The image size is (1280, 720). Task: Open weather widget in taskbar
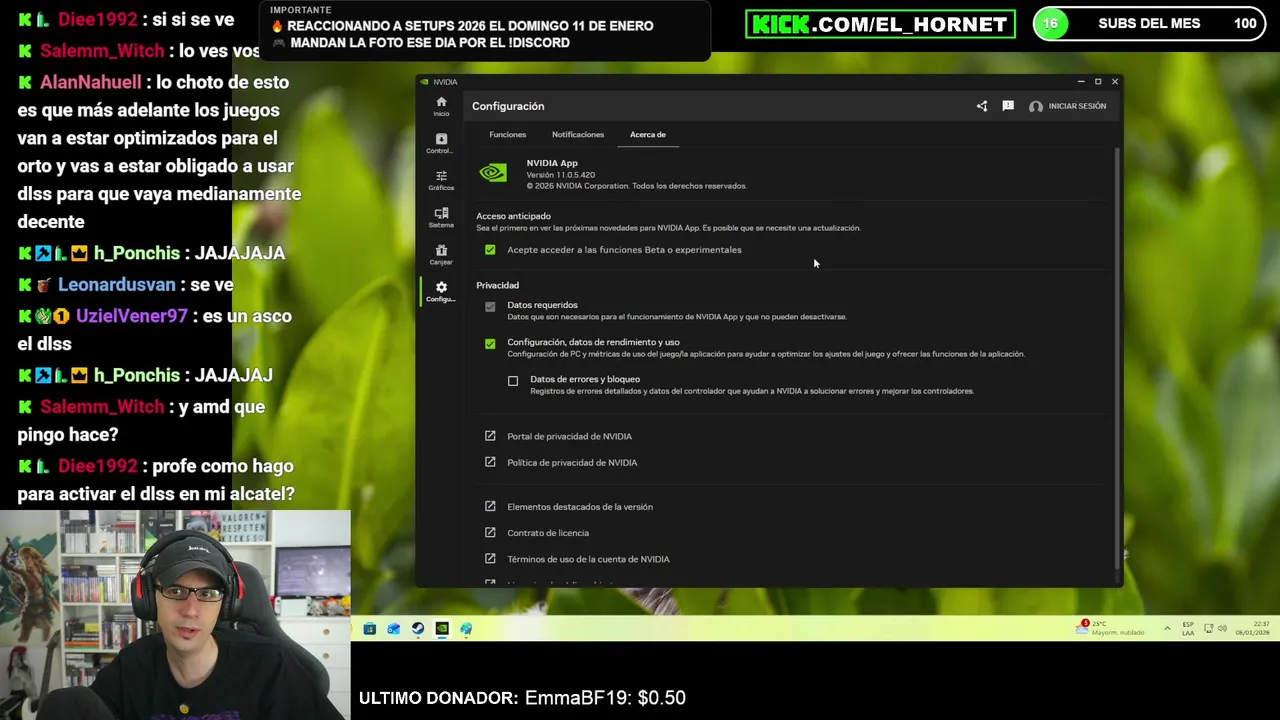(x=1110, y=628)
